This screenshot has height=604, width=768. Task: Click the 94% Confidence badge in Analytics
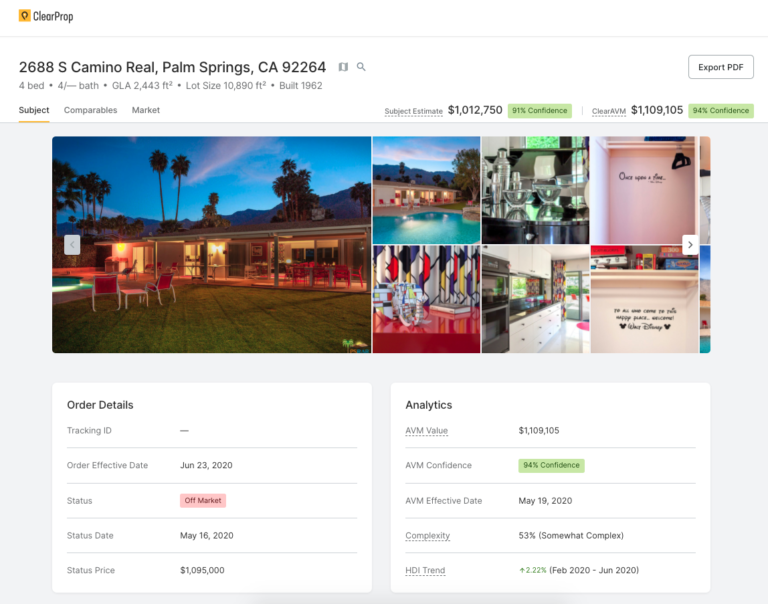click(551, 465)
